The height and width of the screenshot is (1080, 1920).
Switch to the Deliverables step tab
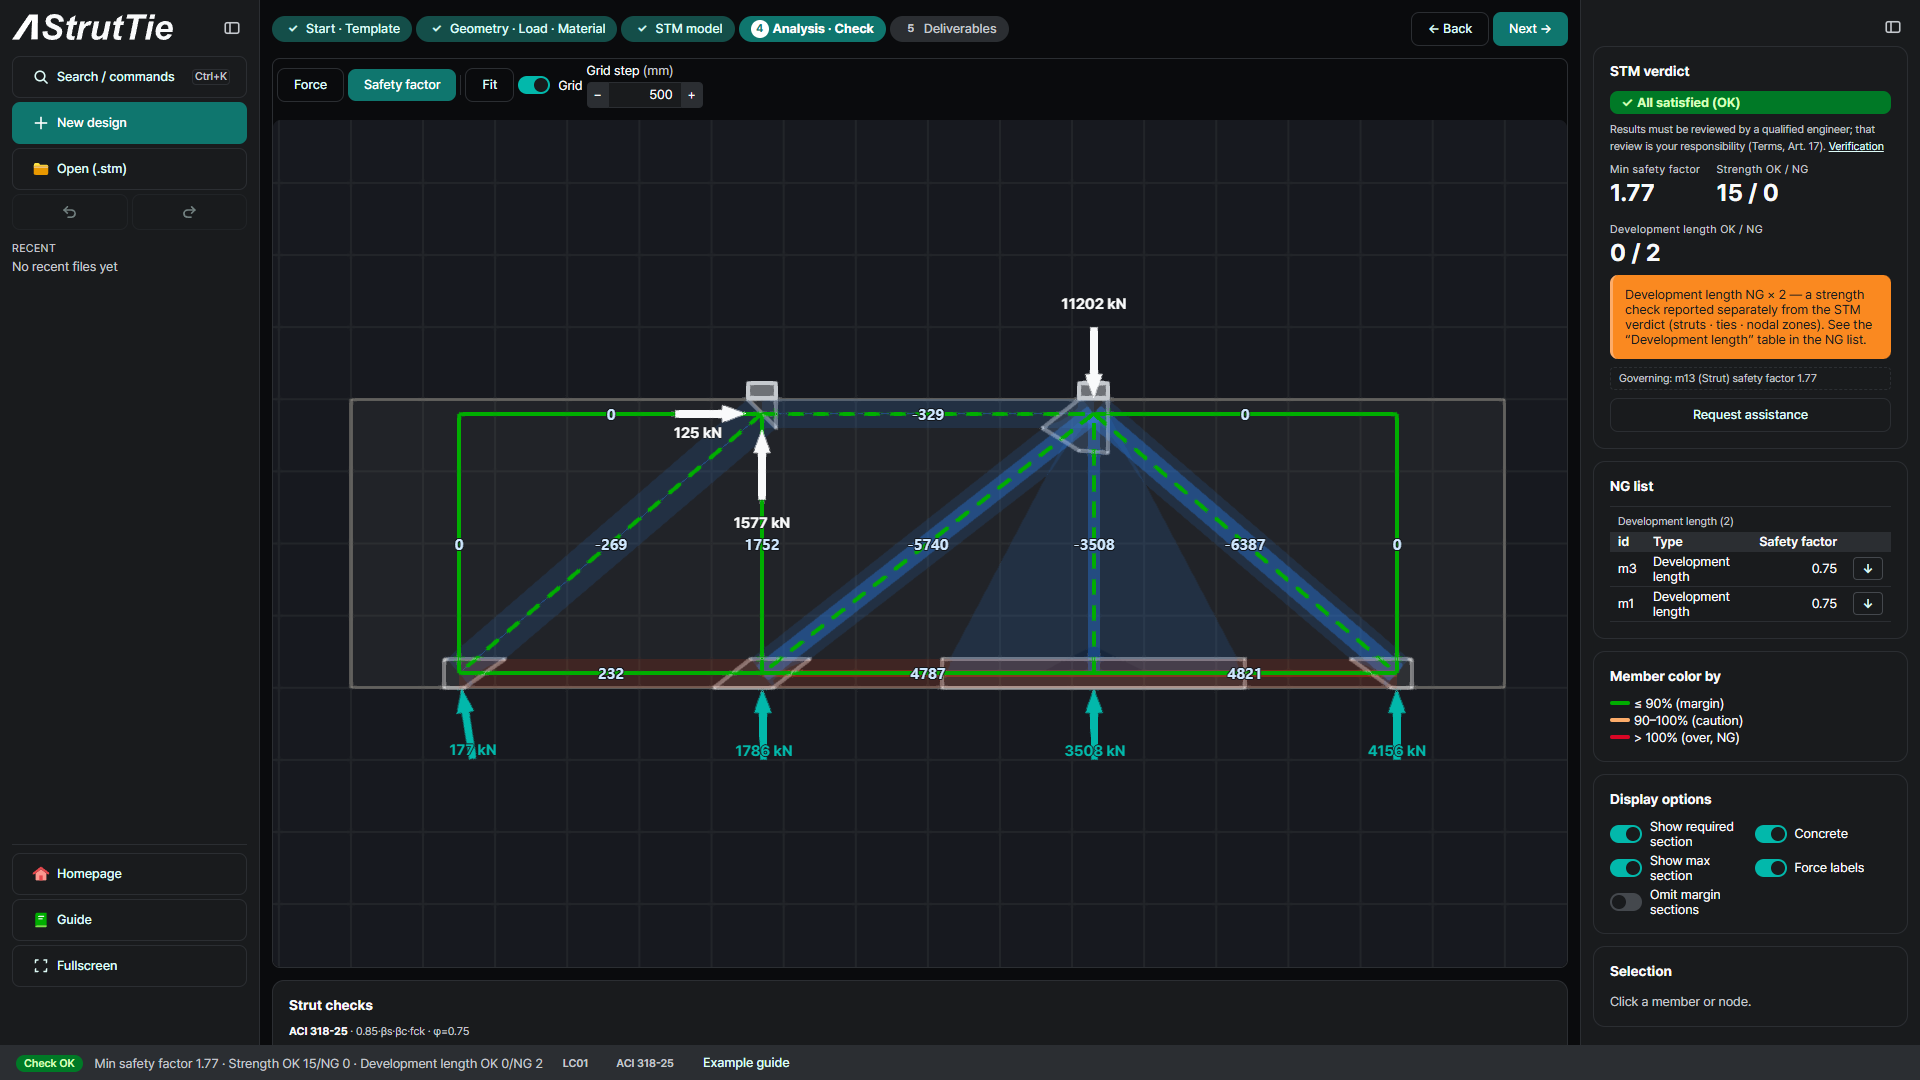(949, 29)
